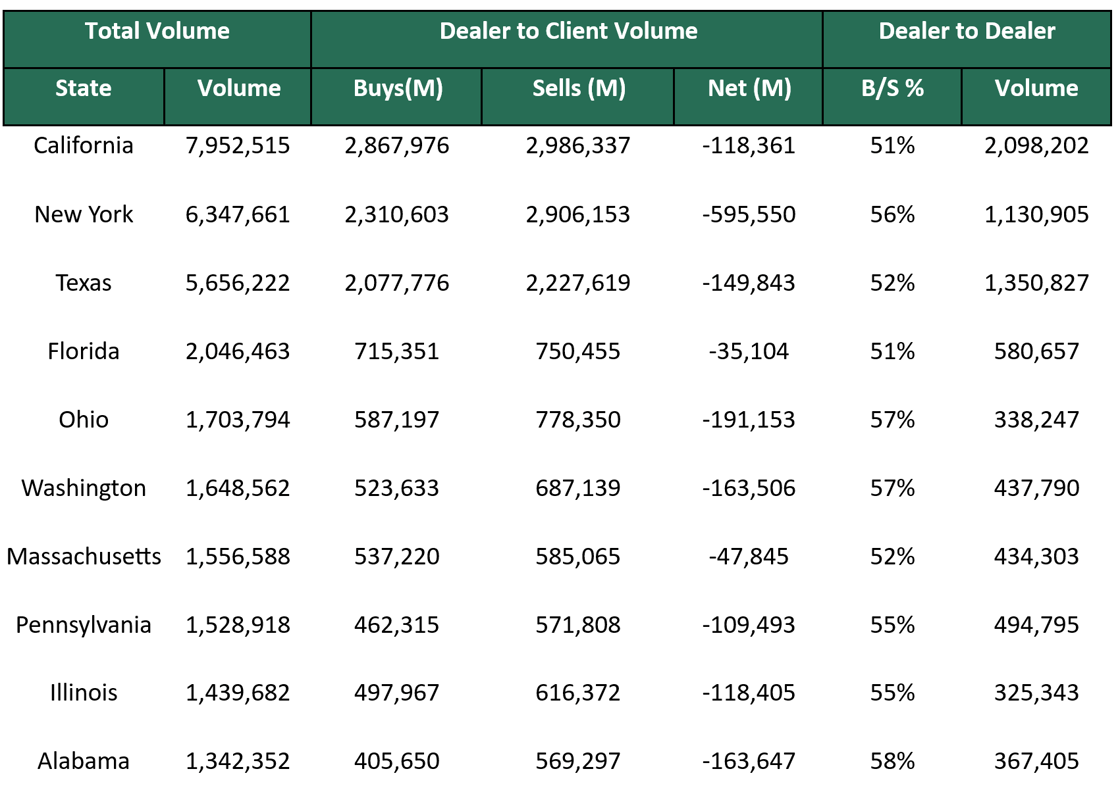
Task: Select California total volume 7,952,515
Action: tap(238, 146)
